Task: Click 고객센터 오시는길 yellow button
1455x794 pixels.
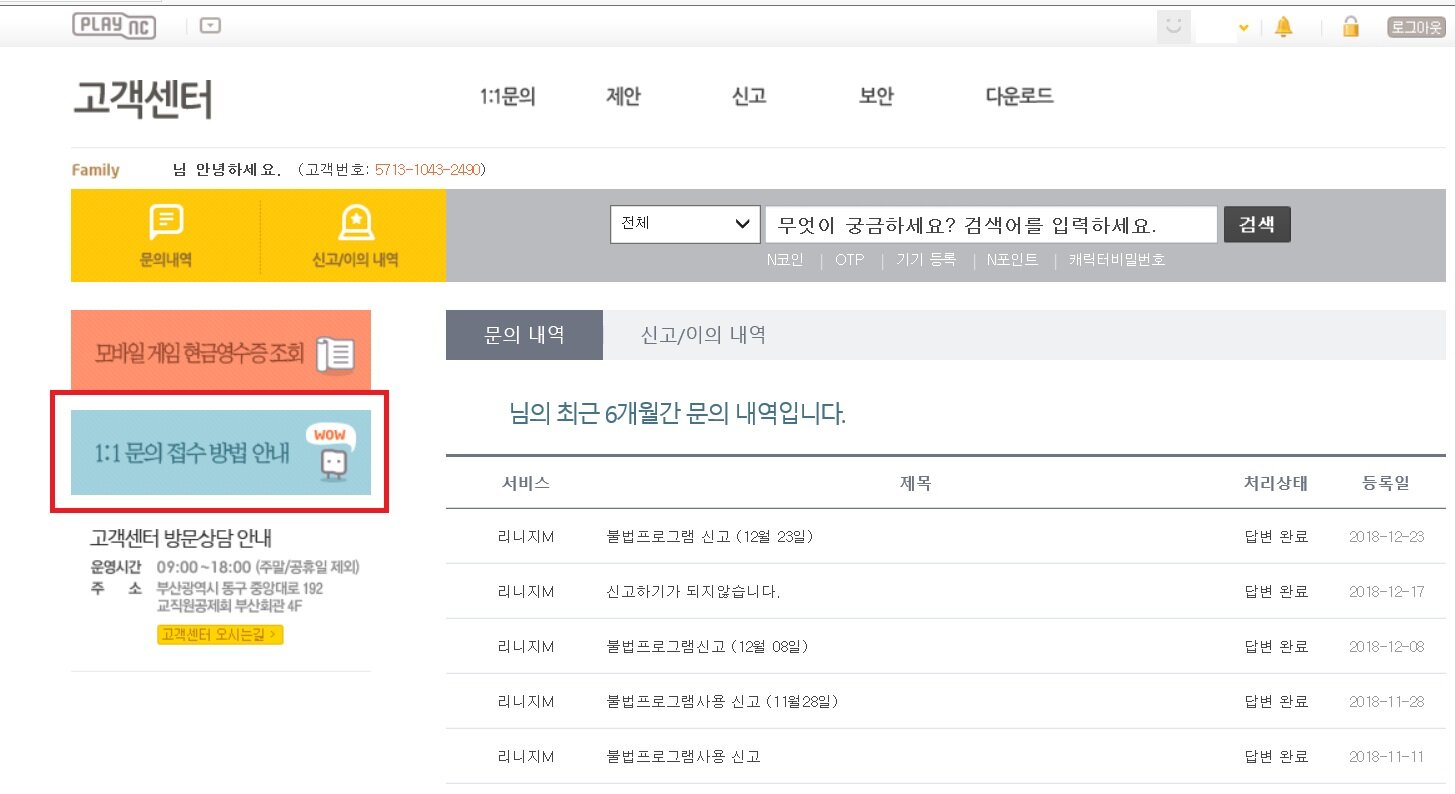Action: point(220,634)
